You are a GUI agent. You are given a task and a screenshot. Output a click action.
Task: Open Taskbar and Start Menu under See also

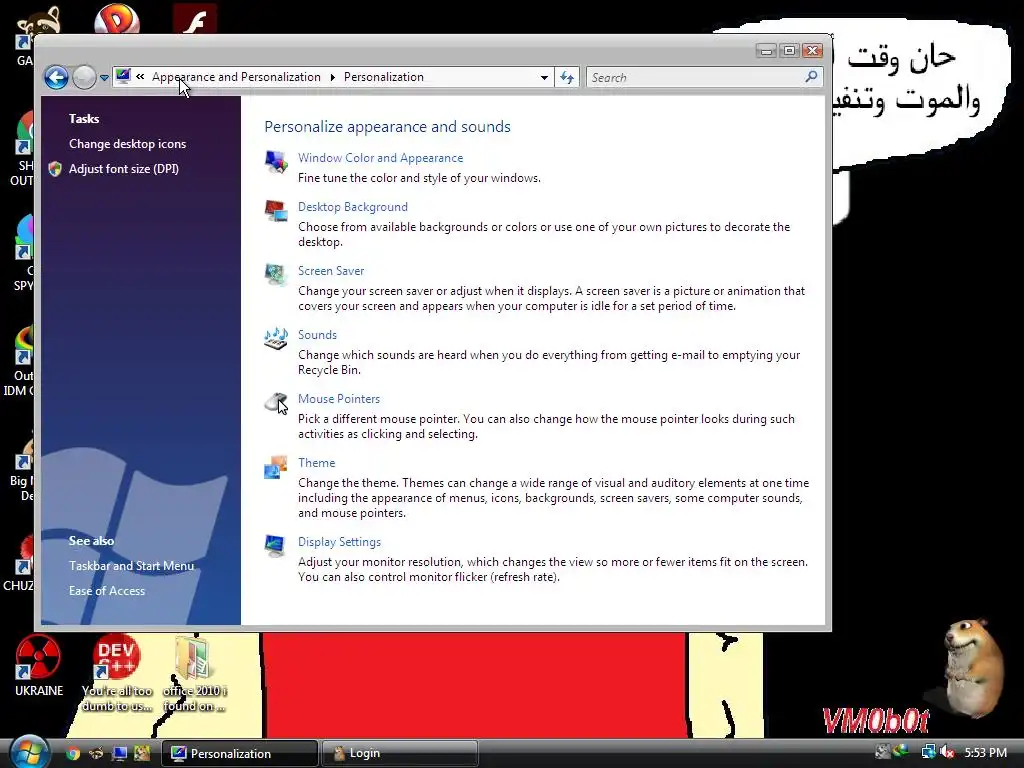[x=132, y=566]
